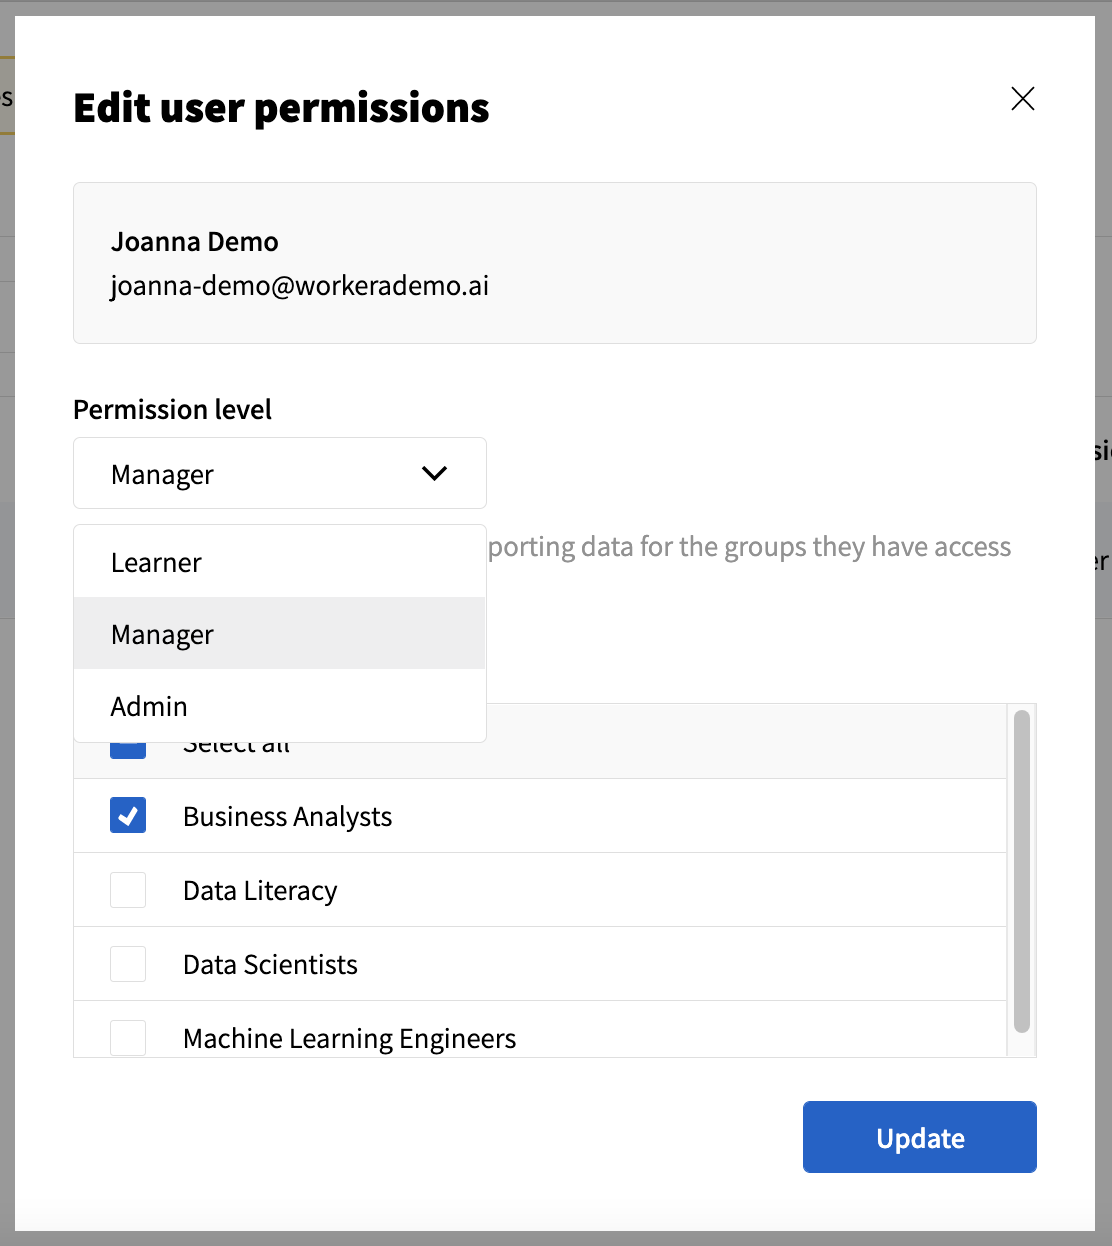Close the Edit user permissions dialog
The width and height of the screenshot is (1112, 1246).
tap(1022, 99)
